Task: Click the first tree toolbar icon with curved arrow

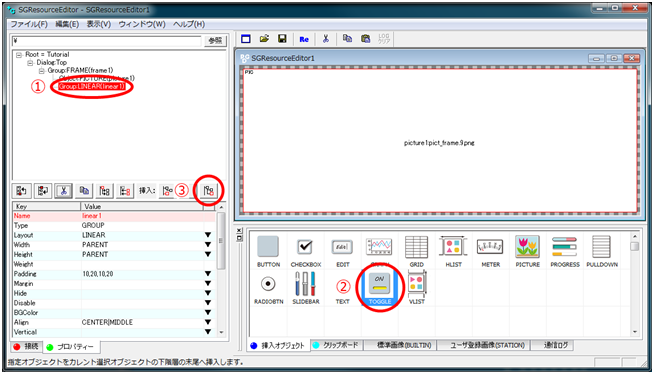Action: coord(21,191)
